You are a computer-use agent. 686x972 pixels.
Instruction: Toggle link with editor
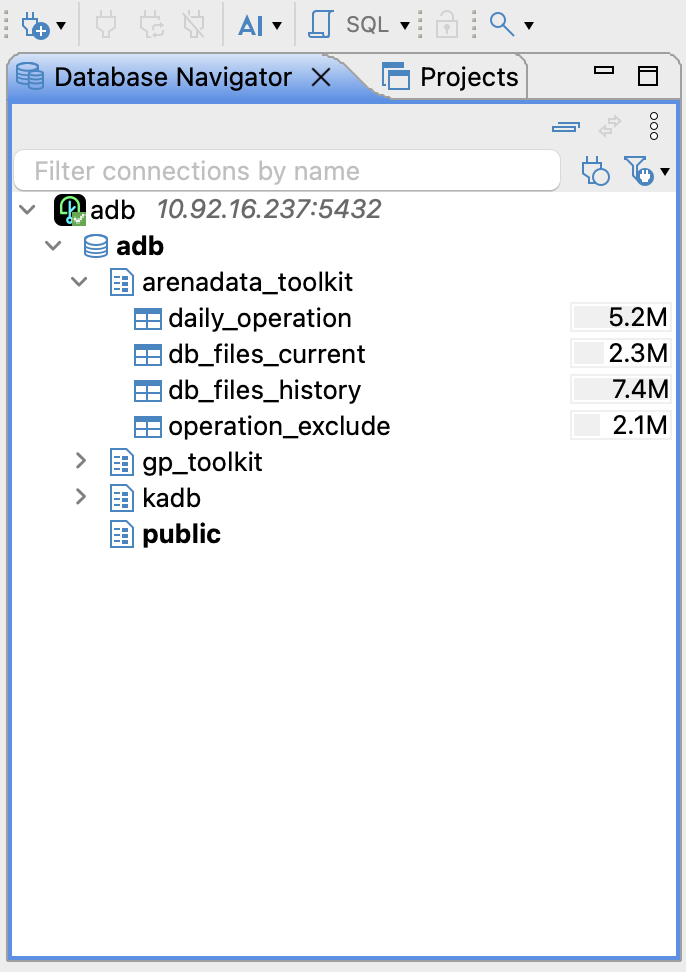pyautogui.click(x=610, y=127)
